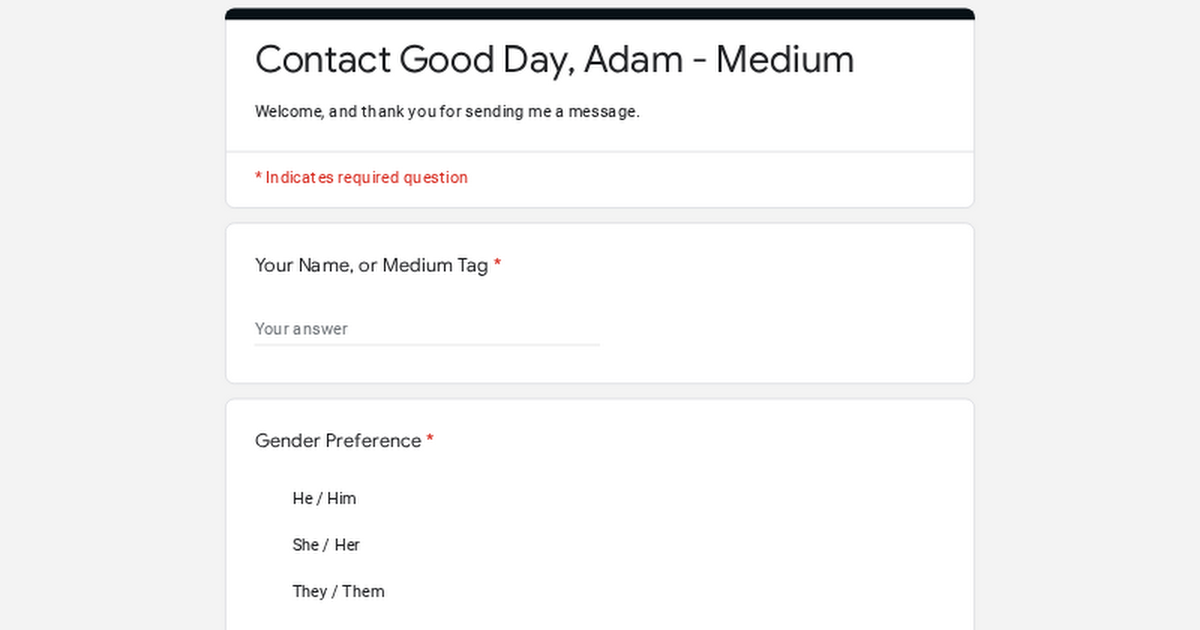
Task: Click the "Your answer" name text field
Action: coord(426,329)
